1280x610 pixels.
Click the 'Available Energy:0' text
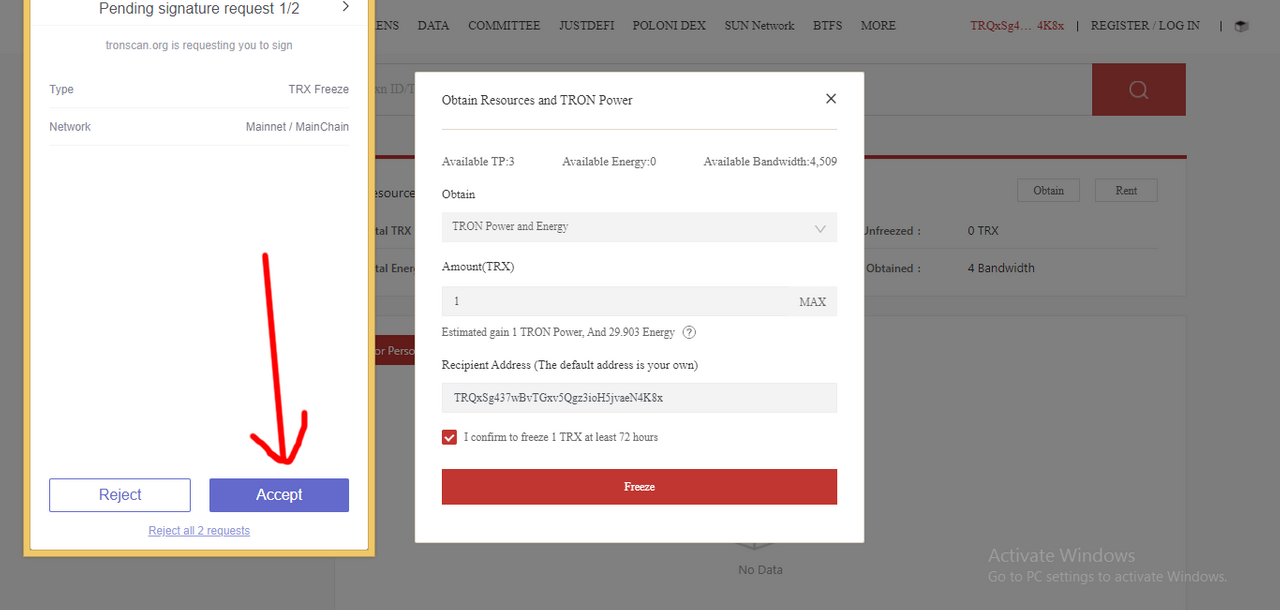[609, 162]
